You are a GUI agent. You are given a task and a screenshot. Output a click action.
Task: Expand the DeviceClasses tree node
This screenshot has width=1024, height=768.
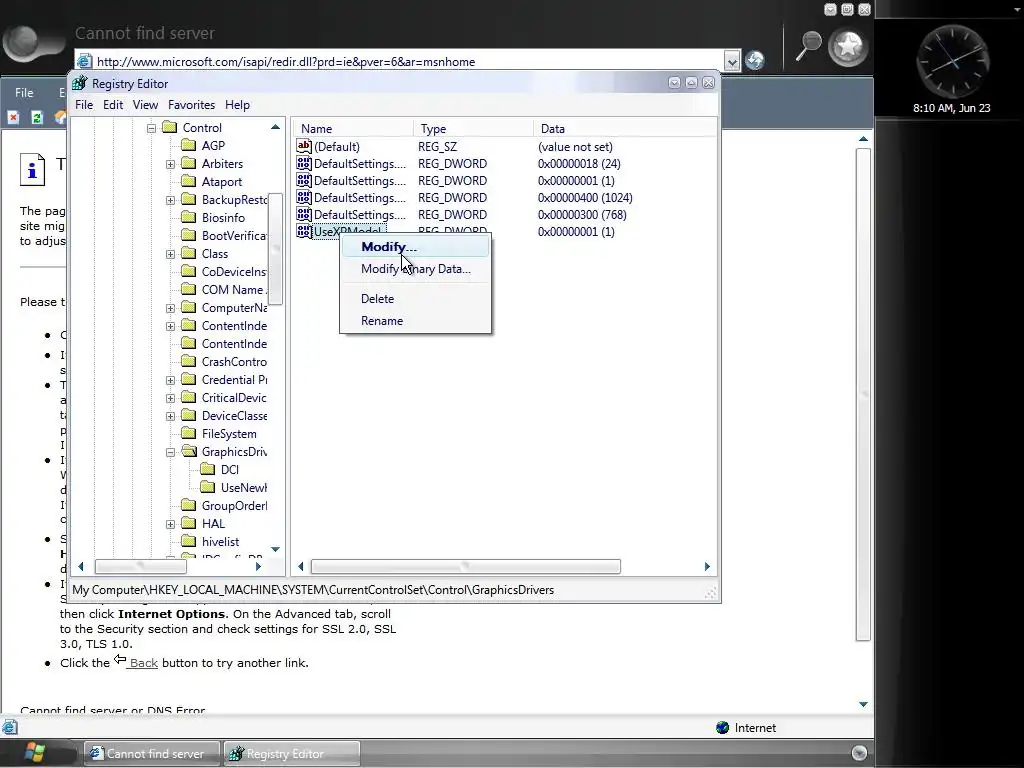pos(170,416)
